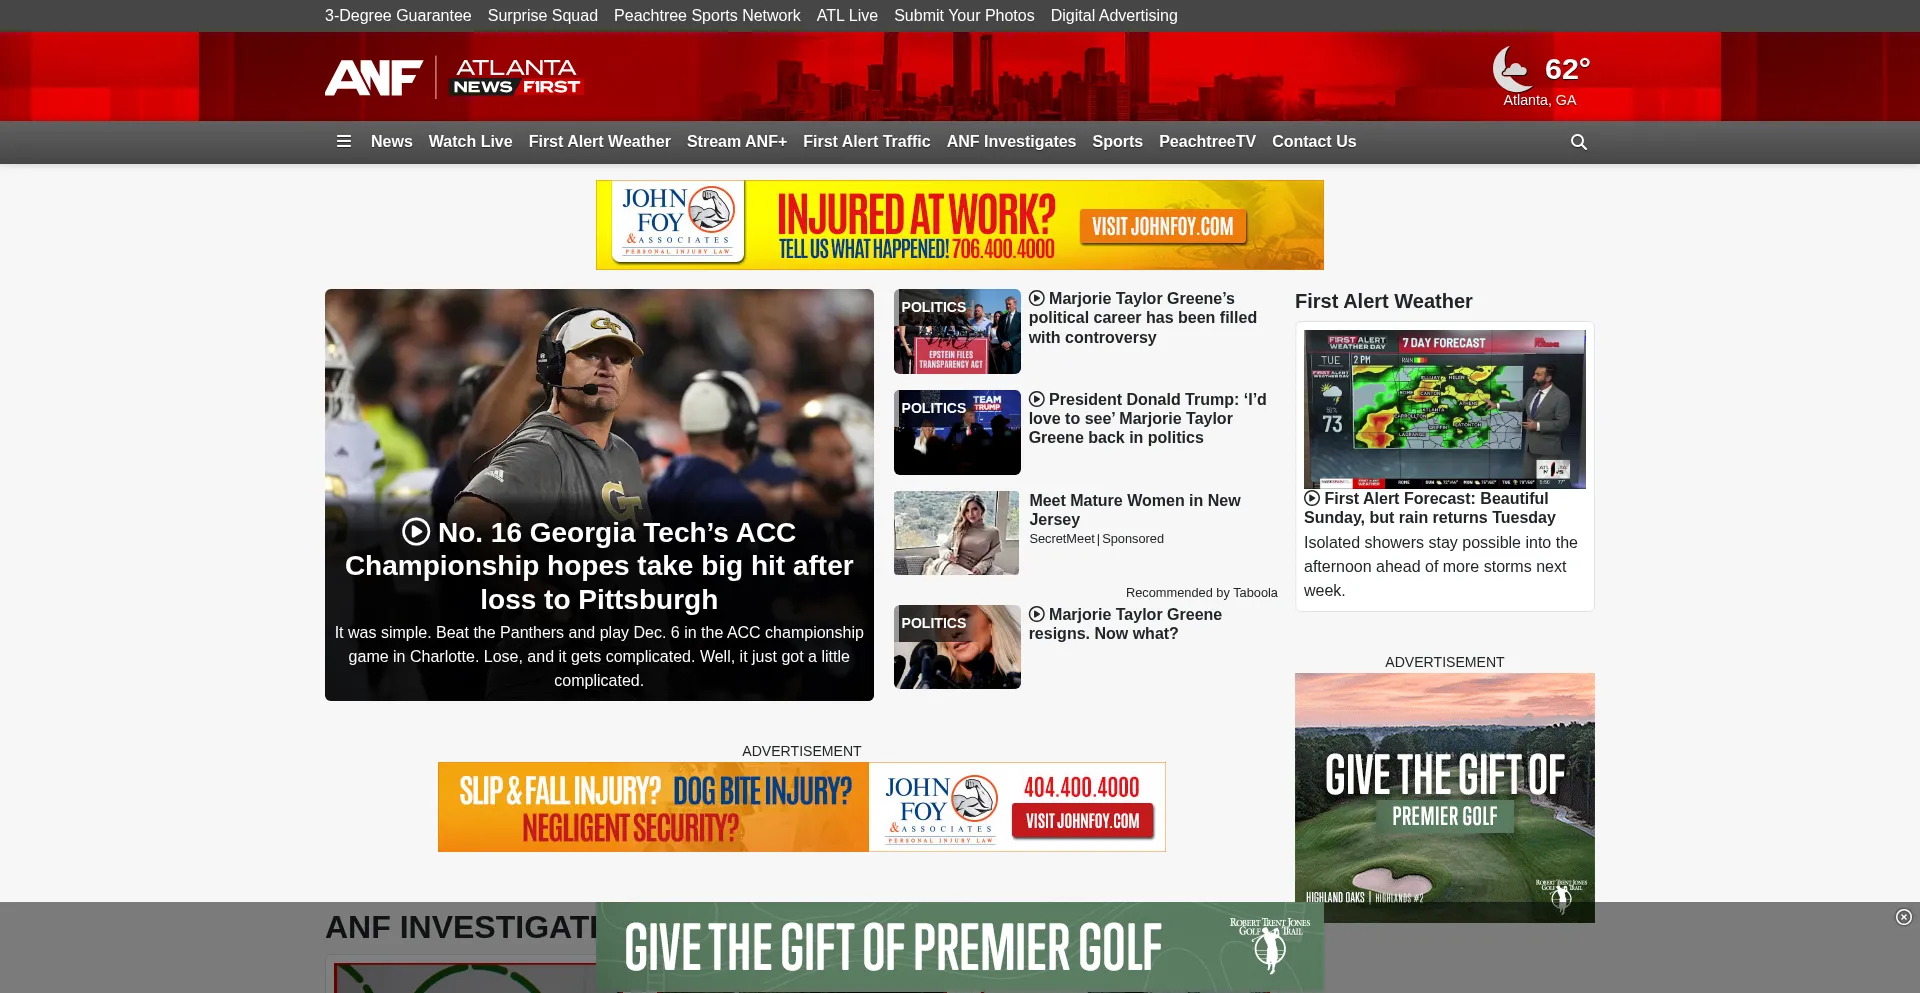Click the John Foy Injured at Work banner
This screenshot has height=993, width=1920.
pos(960,225)
